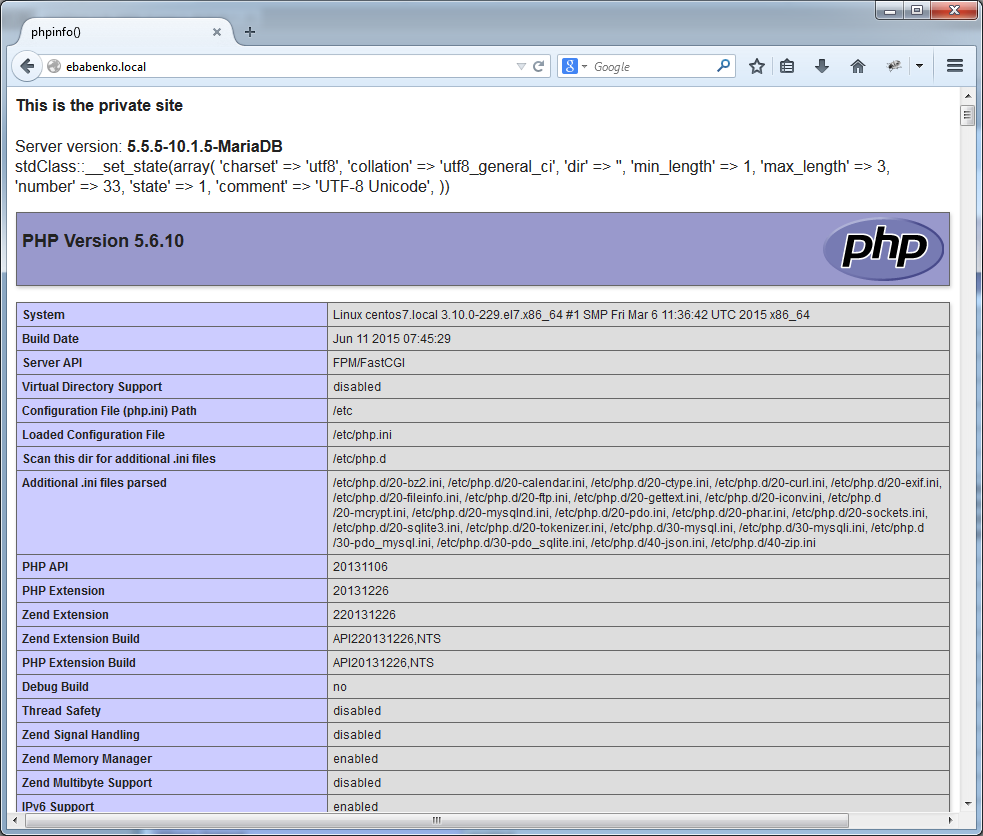This screenshot has height=836, width=983.
Task: Go to the home page icon
Action: (858, 66)
